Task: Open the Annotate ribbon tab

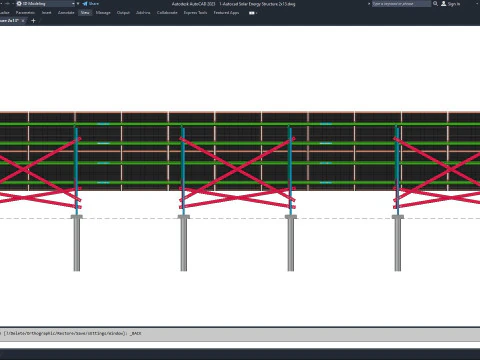Action: tap(66, 13)
